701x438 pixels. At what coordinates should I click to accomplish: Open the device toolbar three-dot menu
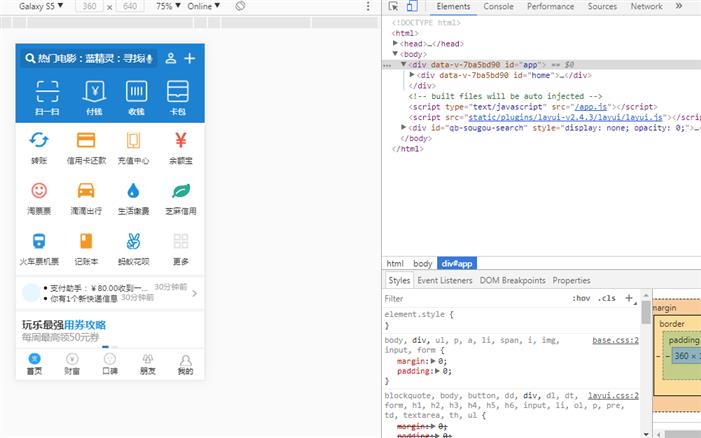pyautogui.click(x=368, y=6)
